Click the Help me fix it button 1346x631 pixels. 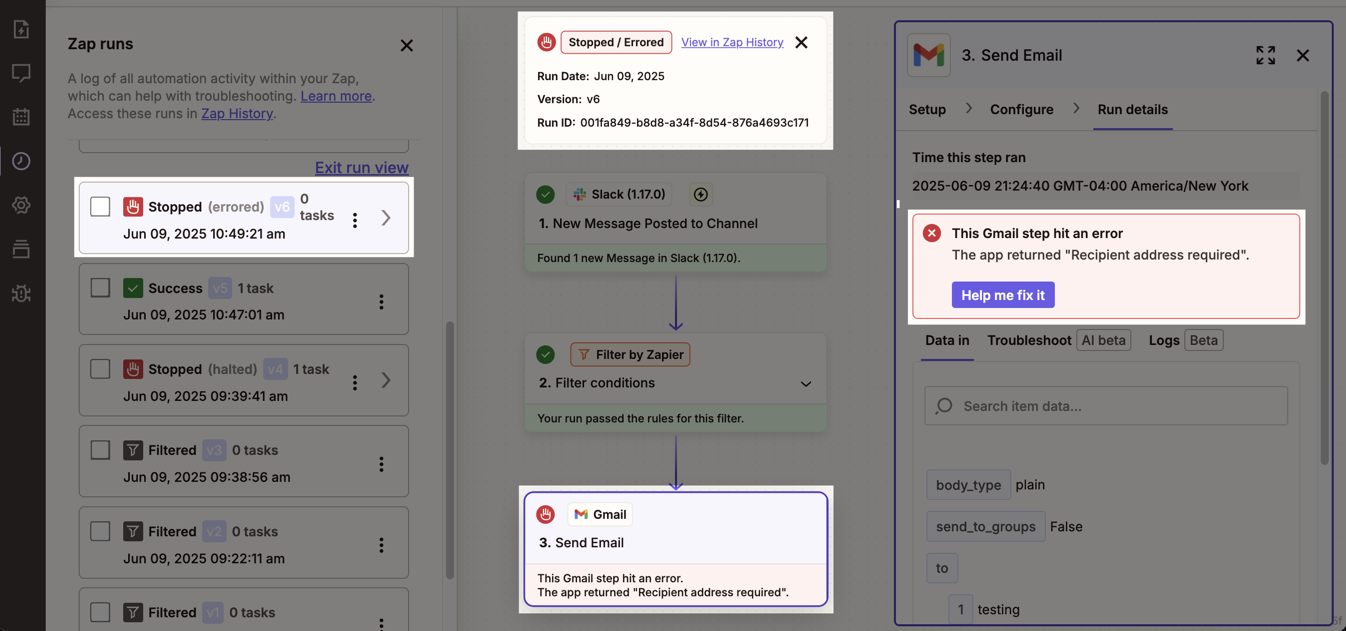[1003, 295]
